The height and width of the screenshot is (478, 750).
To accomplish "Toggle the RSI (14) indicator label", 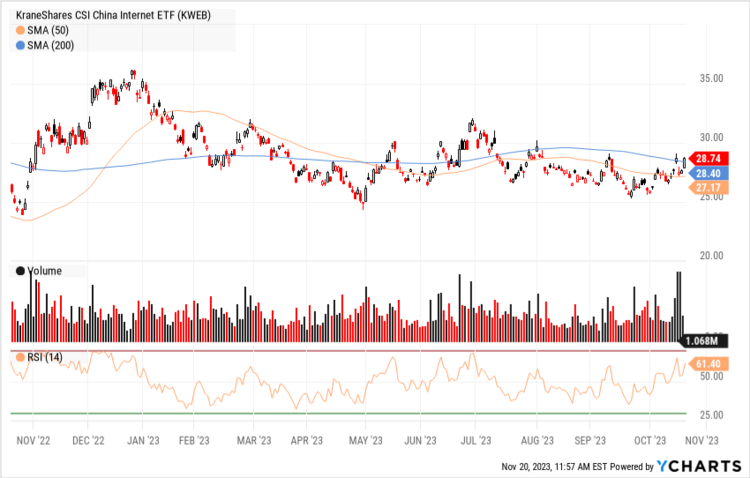I will 48,357.
